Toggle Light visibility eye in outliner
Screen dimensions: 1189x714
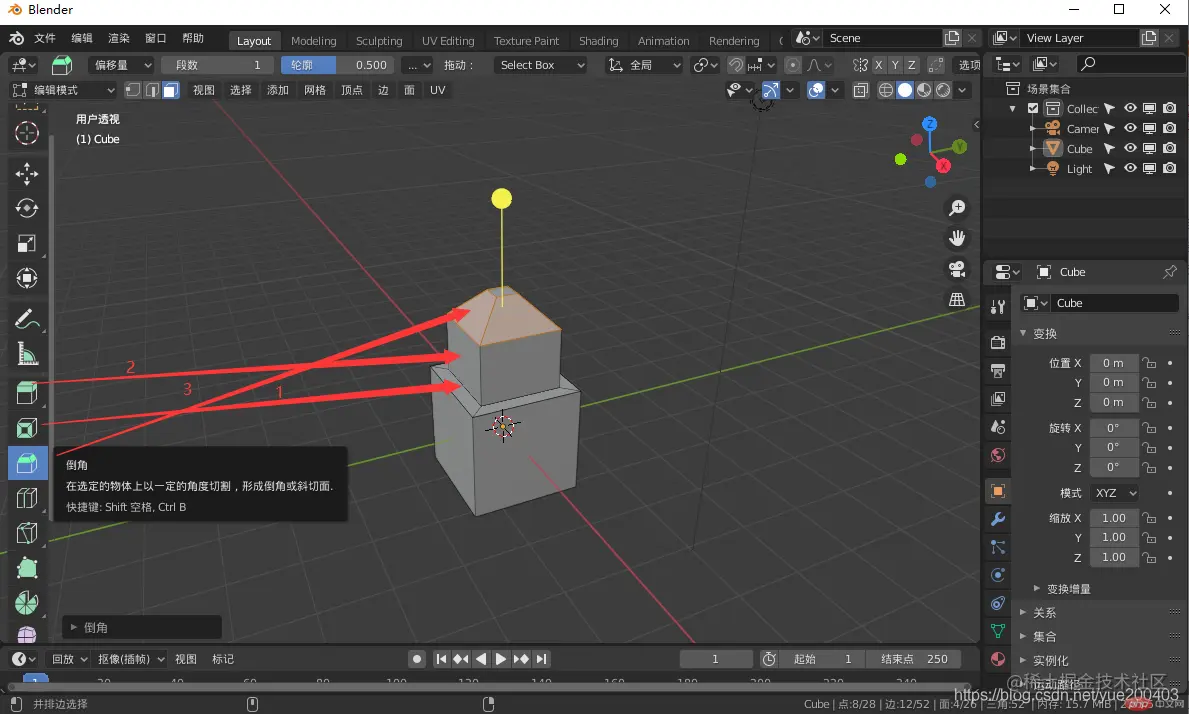[1130, 168]
